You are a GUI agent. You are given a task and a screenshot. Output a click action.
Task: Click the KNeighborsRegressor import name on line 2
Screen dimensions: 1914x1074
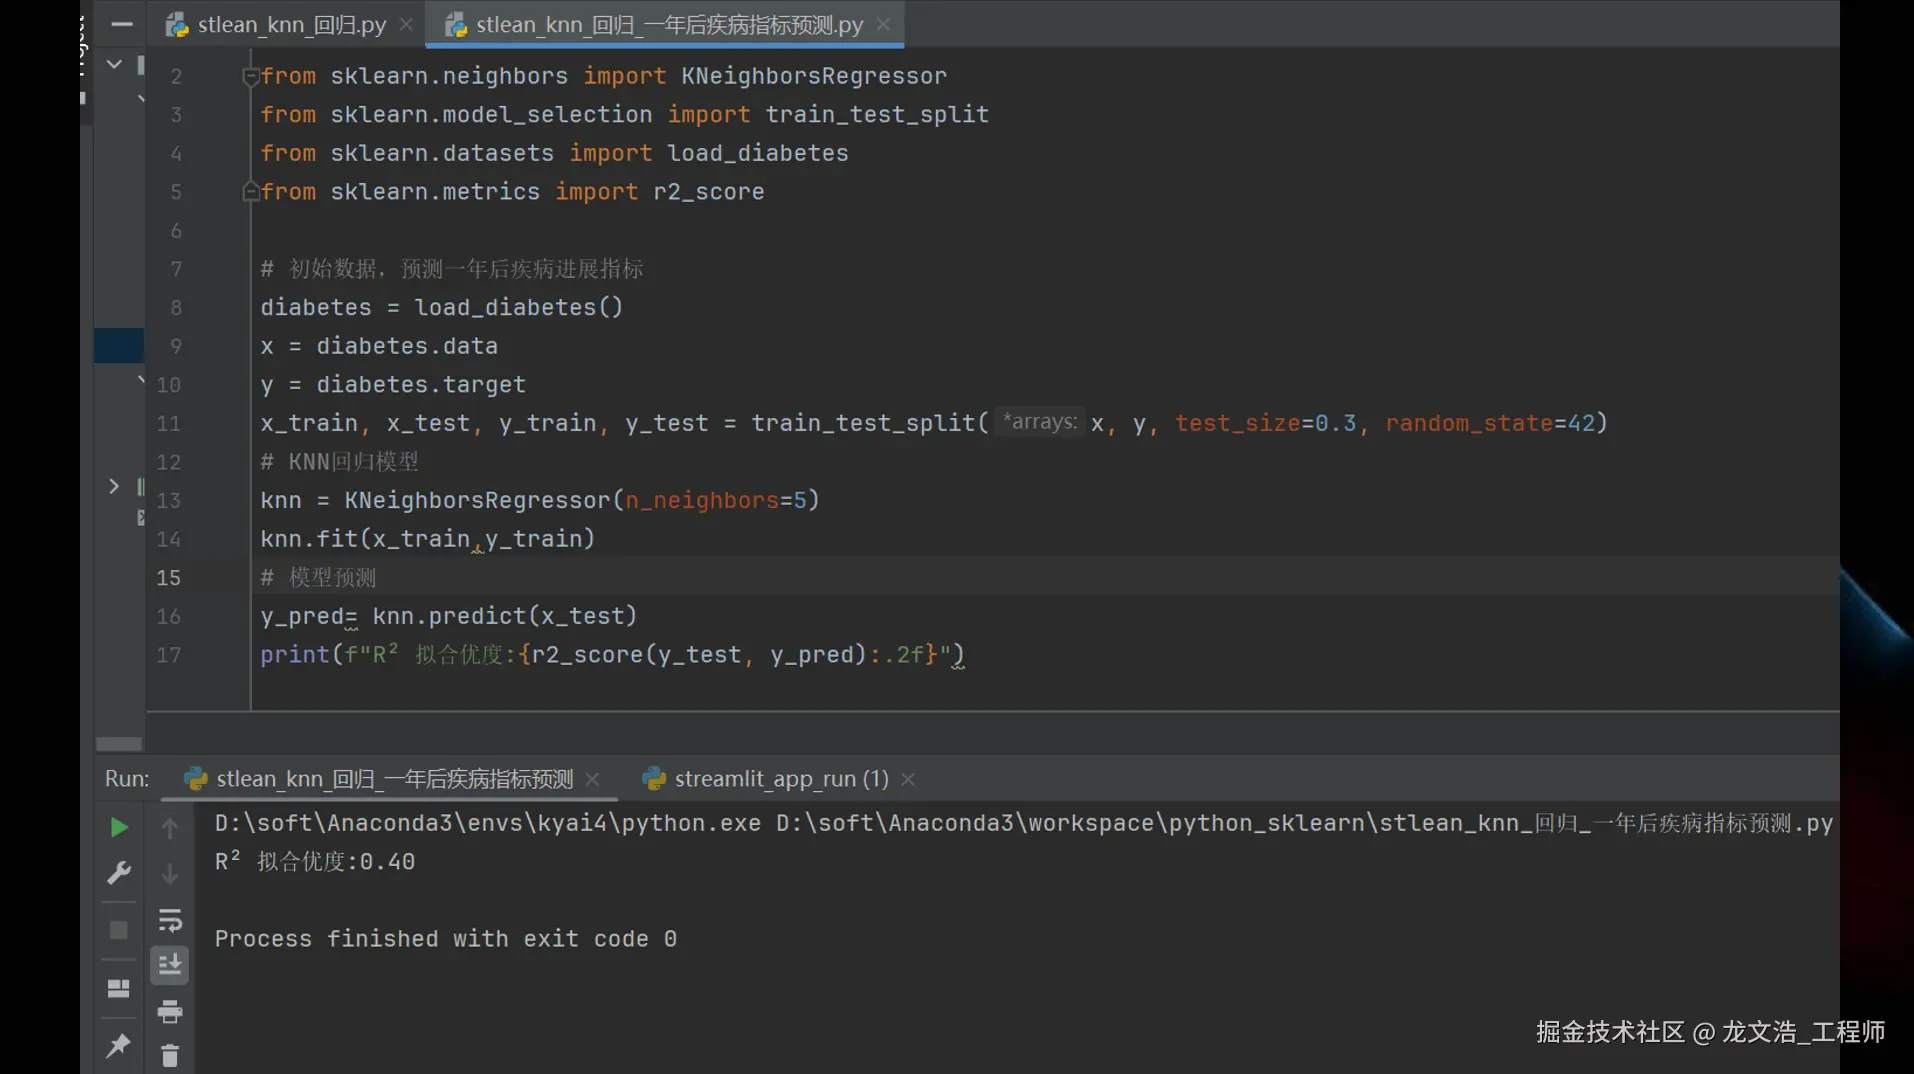[x=814, y=76]
